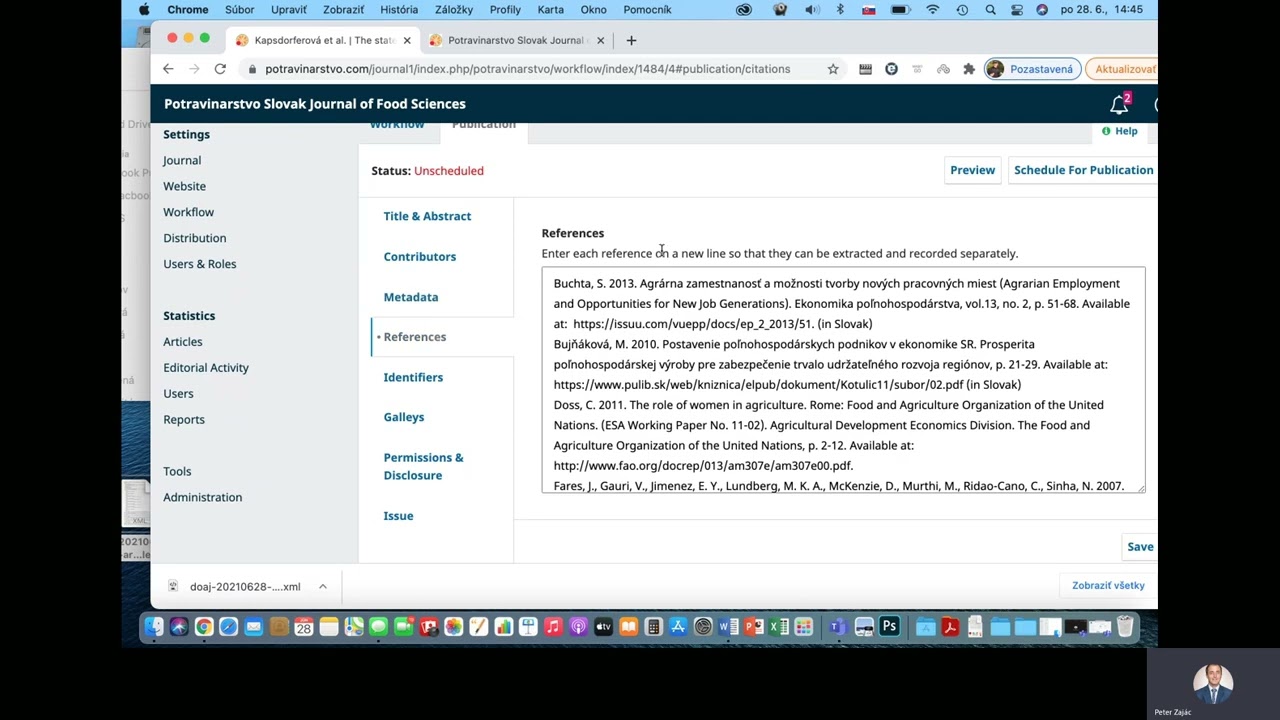Screen dimensions: 1280x720
Task: Open the Metadata section
Action: pyautogui.click(x=411, y=297)
